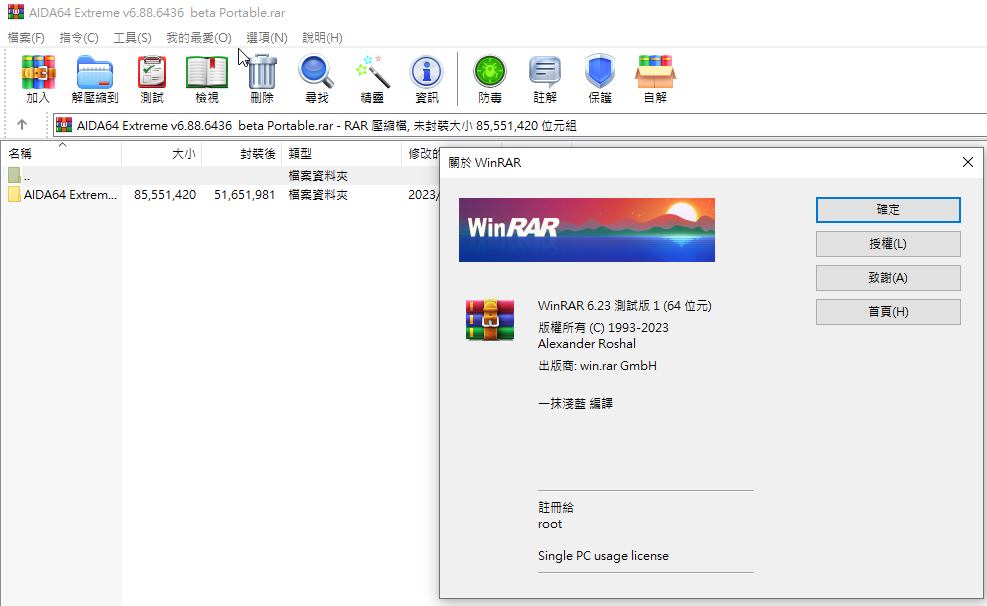Open the 選項(N) menu
This screenshot has width=987, height=606.
pos(267,38)
